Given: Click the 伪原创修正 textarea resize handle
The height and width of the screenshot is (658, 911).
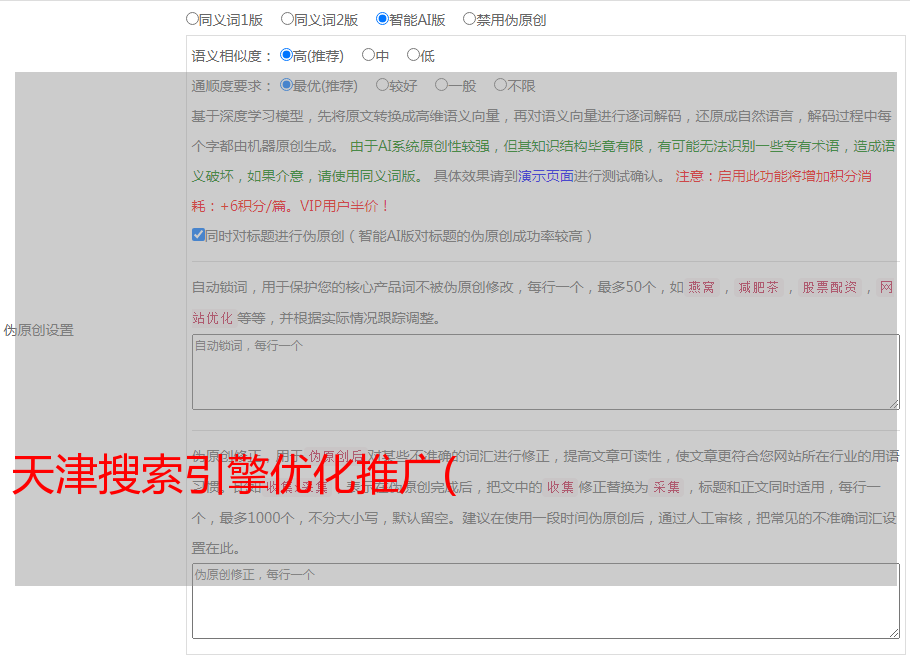Looking at the screenshot, I should pos(894,632).
